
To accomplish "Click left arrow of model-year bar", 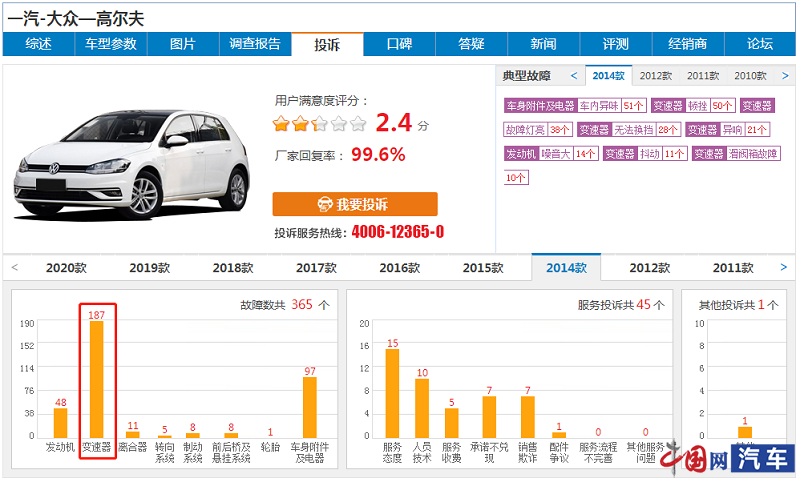I will click(x=15, y=267).
